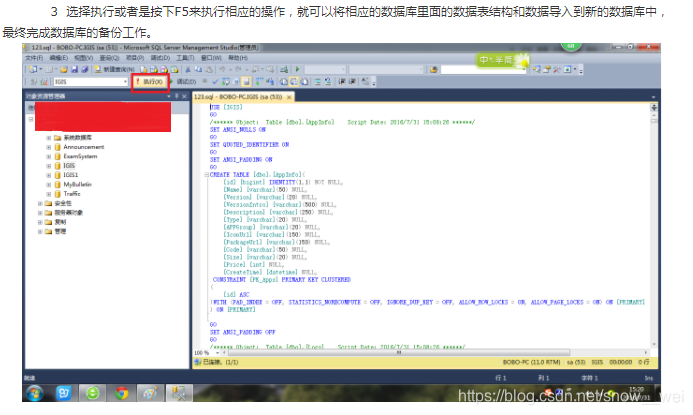Click the Open File folder icon
The height and width of the screenshot is (415, 693).
[x=64, y=69]
